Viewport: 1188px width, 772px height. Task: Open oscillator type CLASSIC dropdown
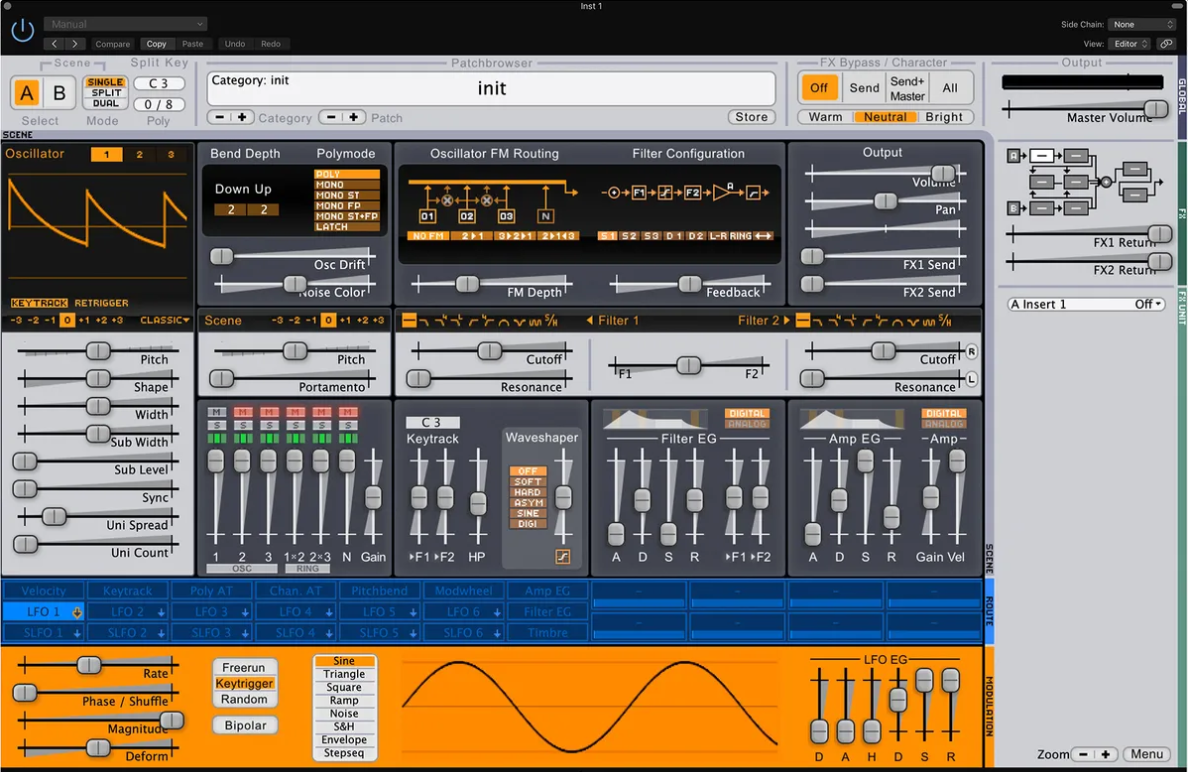tap(164, 320)
